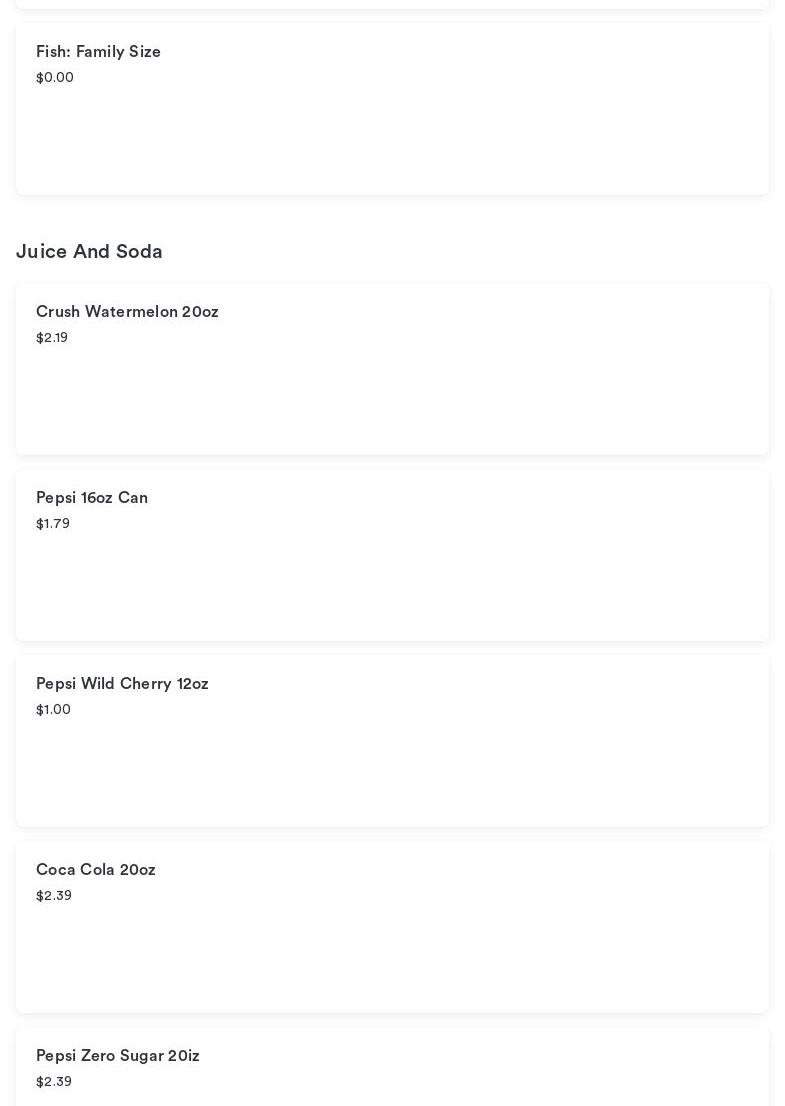
Task: Click the $2.19 price label
Action: coord(52,338)
